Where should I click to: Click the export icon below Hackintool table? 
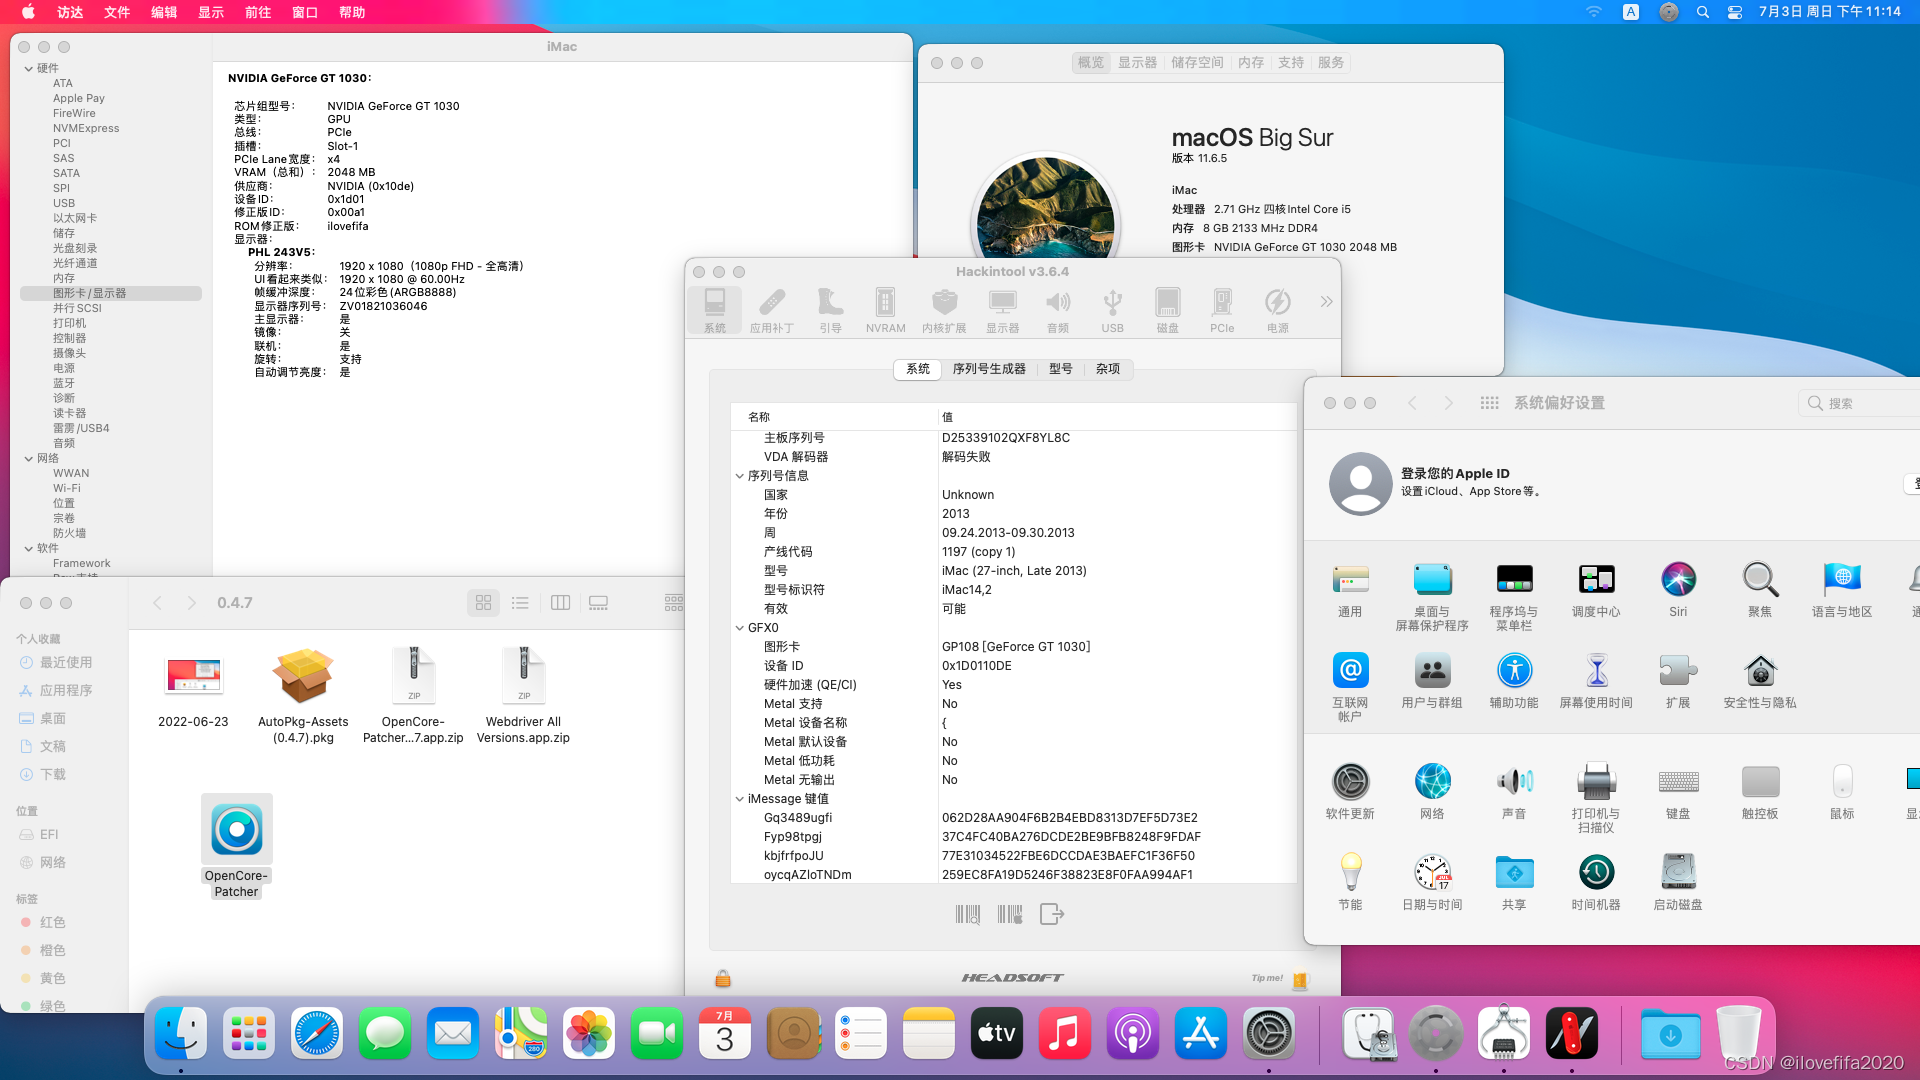coord(1052,914)
